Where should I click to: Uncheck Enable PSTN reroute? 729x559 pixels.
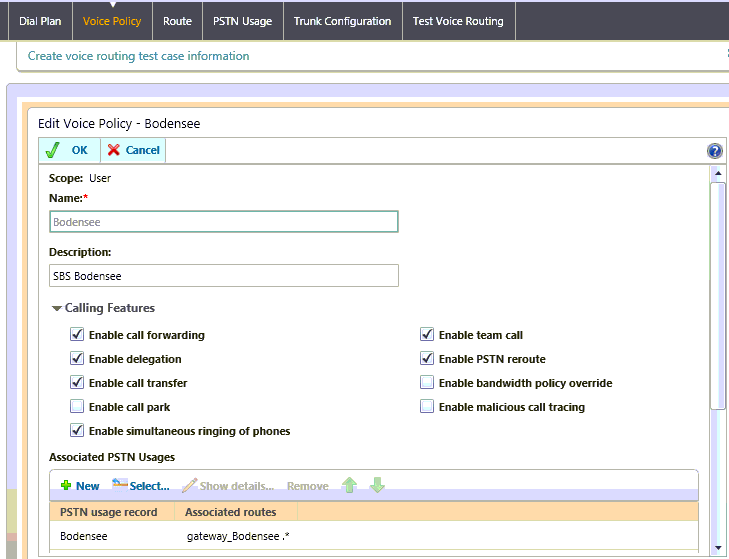pyautogui.click(x=427, y=359)
